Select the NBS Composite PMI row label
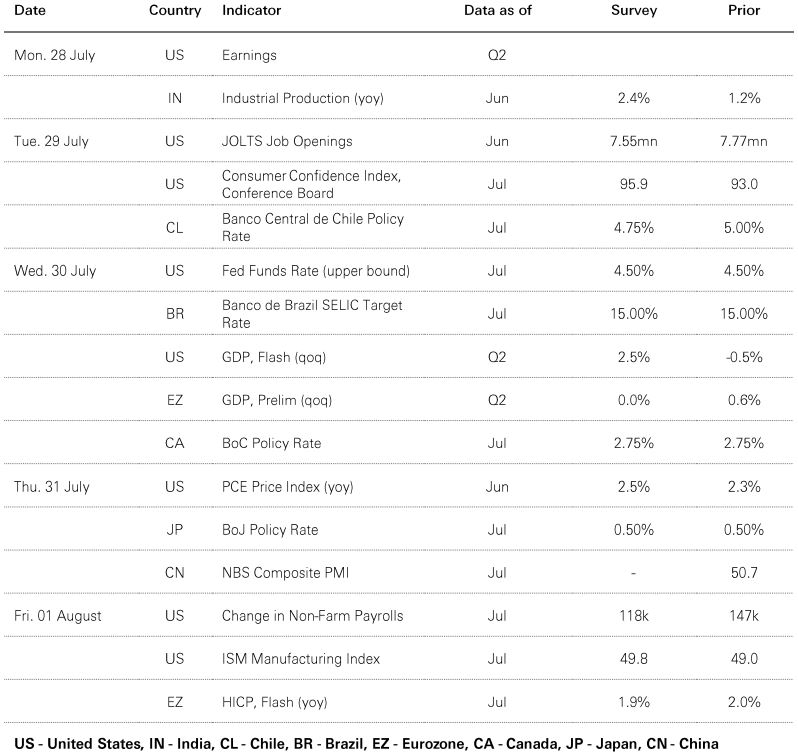This screenshot has height=755, width=798. click(286, 573)
